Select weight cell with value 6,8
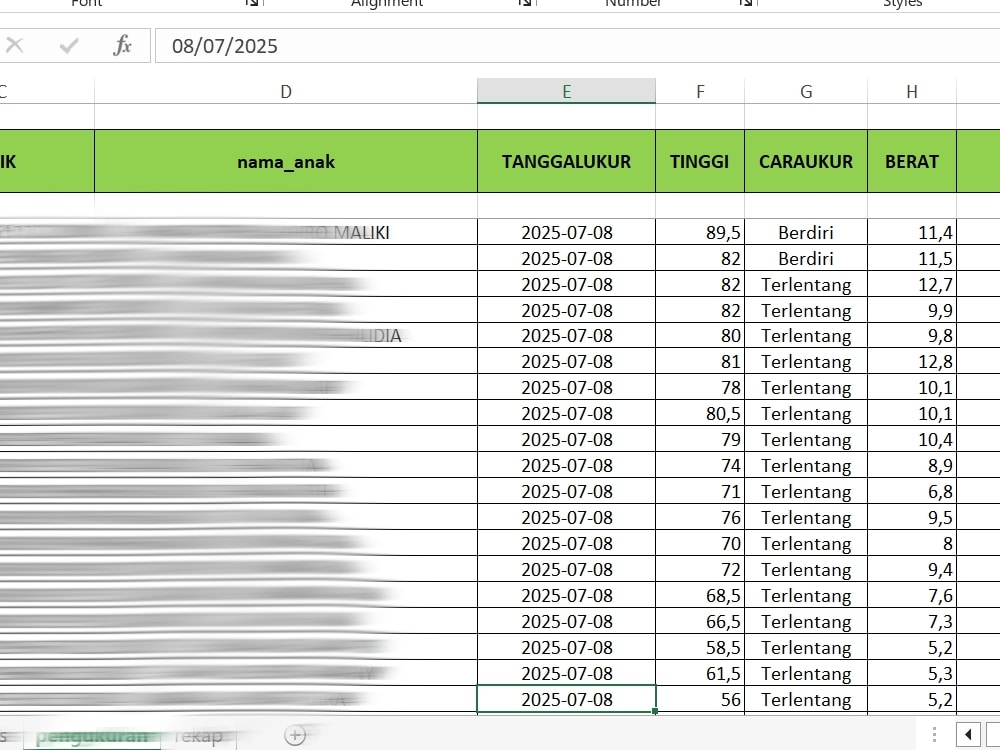The height and width of the screenshot is (750, 1000). coord(912,491)
